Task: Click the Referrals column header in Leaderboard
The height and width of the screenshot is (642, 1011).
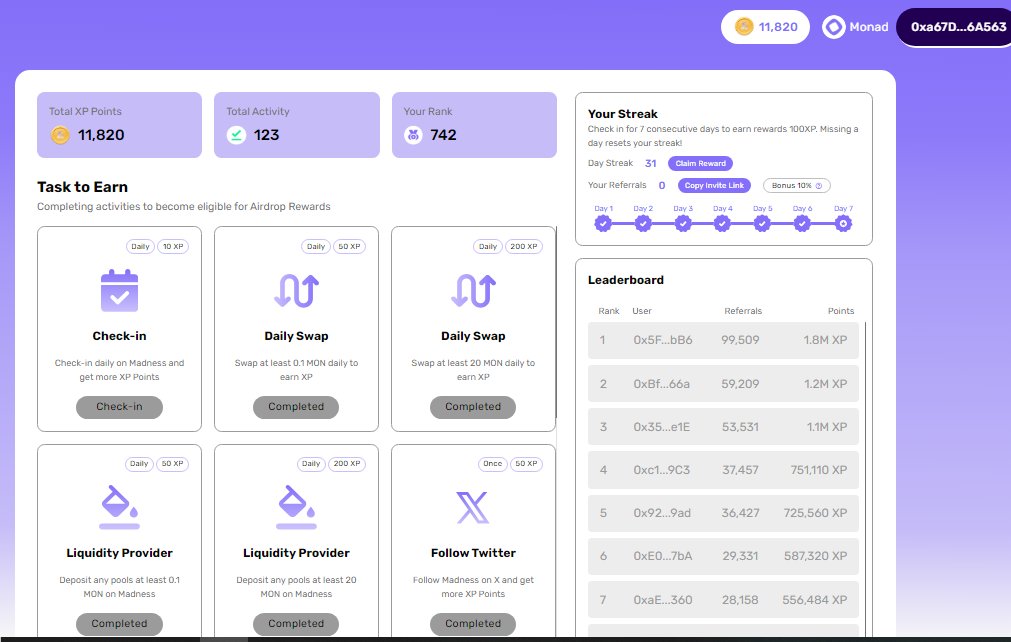Action: 743,311
